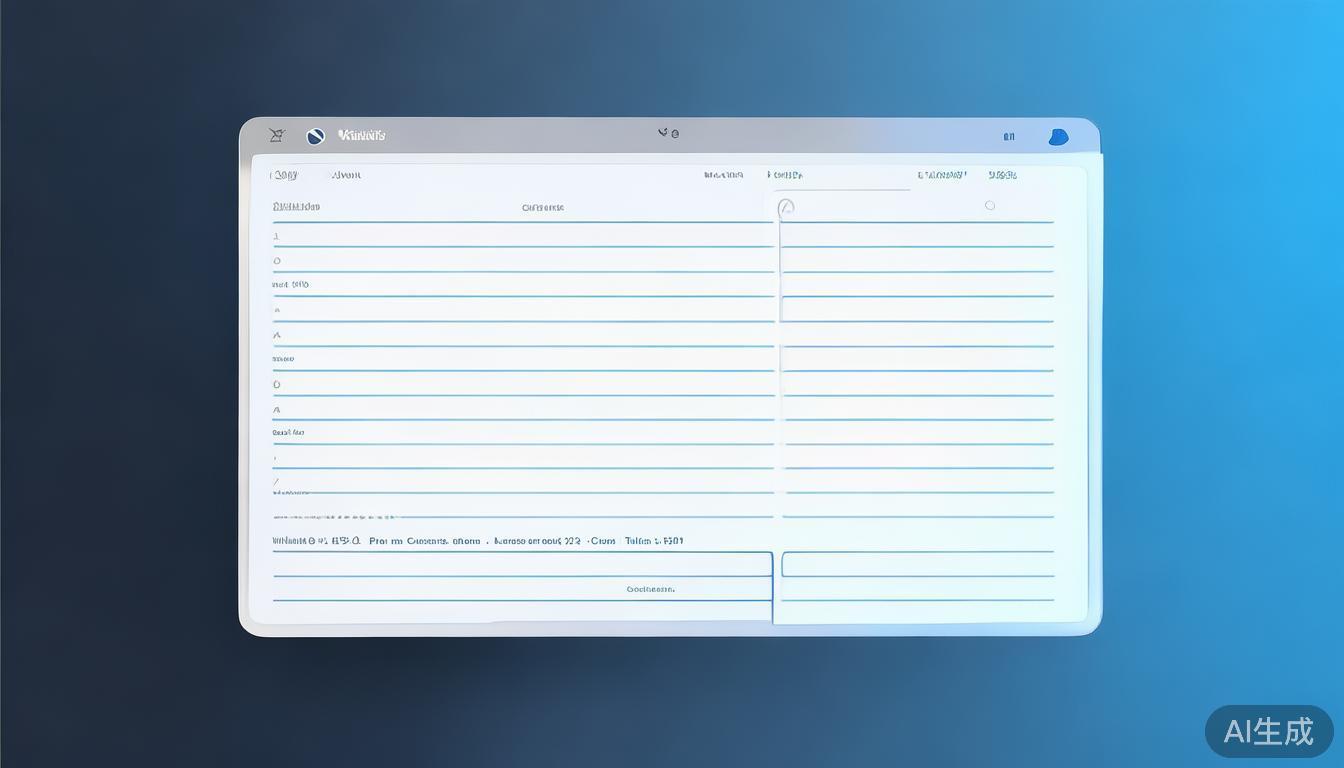
Task: Click the crossed-out icon in the title bar
Action: (x=277, y=135)
